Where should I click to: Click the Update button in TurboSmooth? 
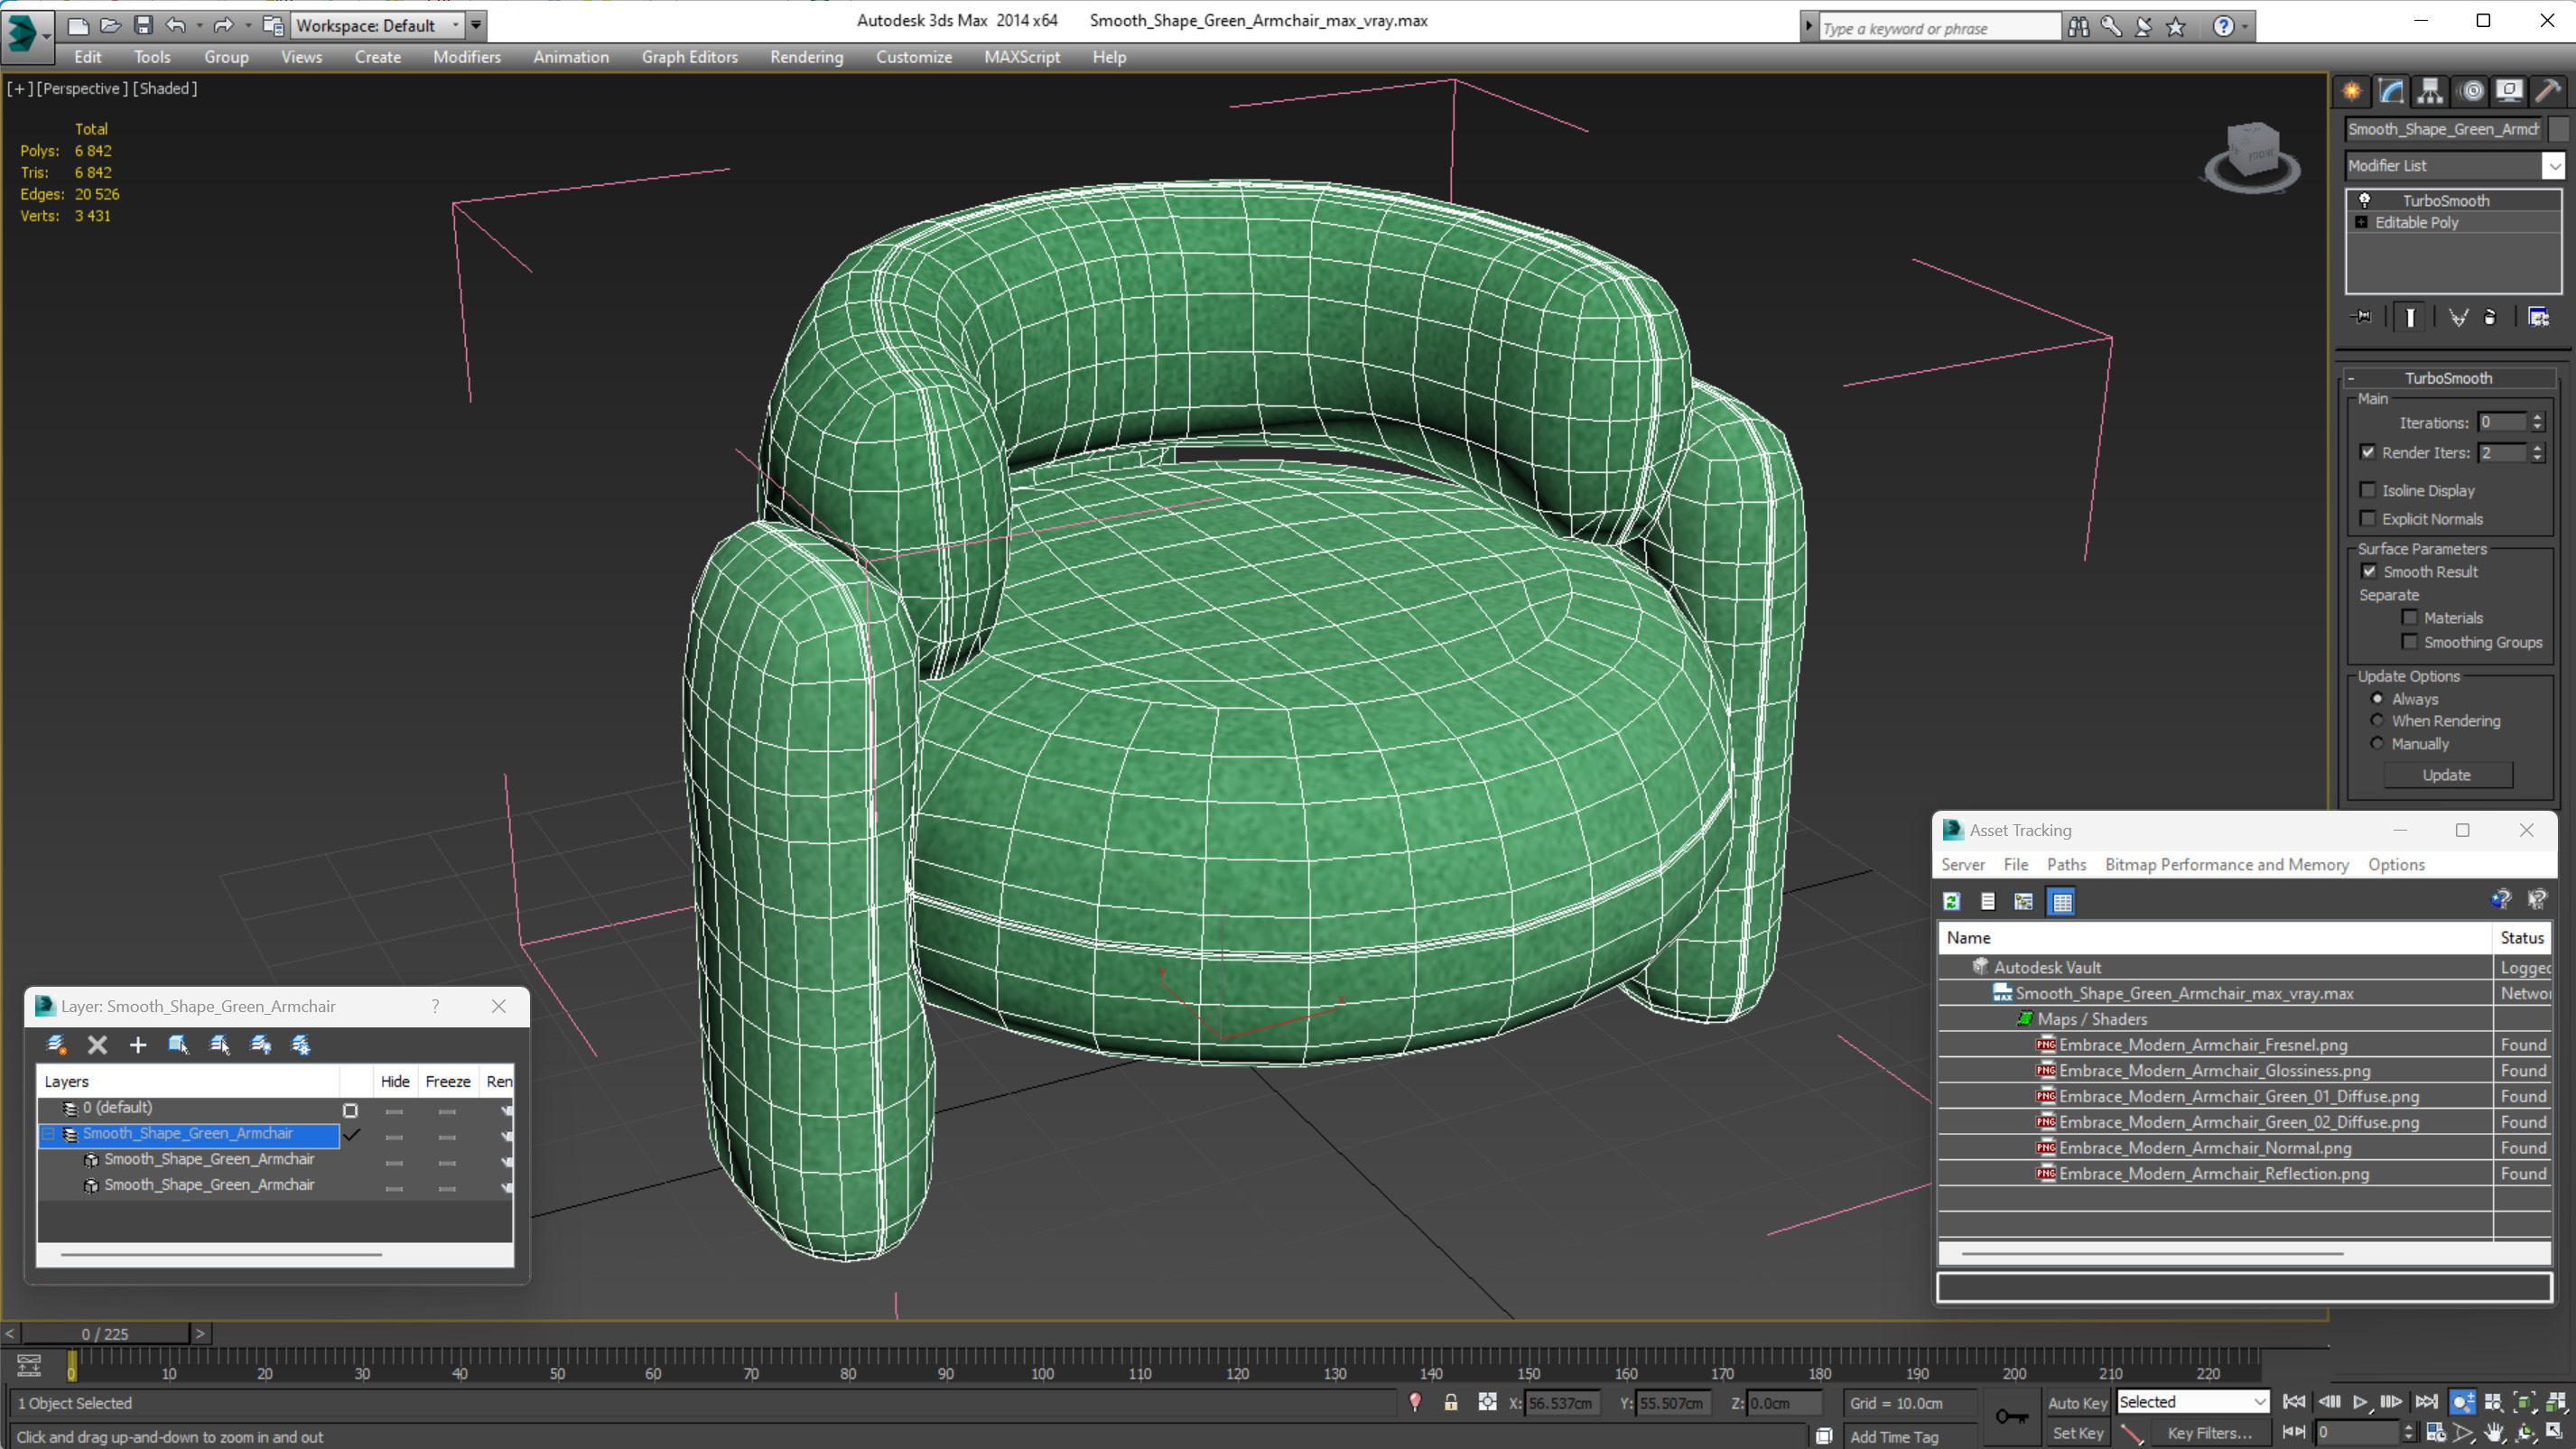click(2447, 775)
